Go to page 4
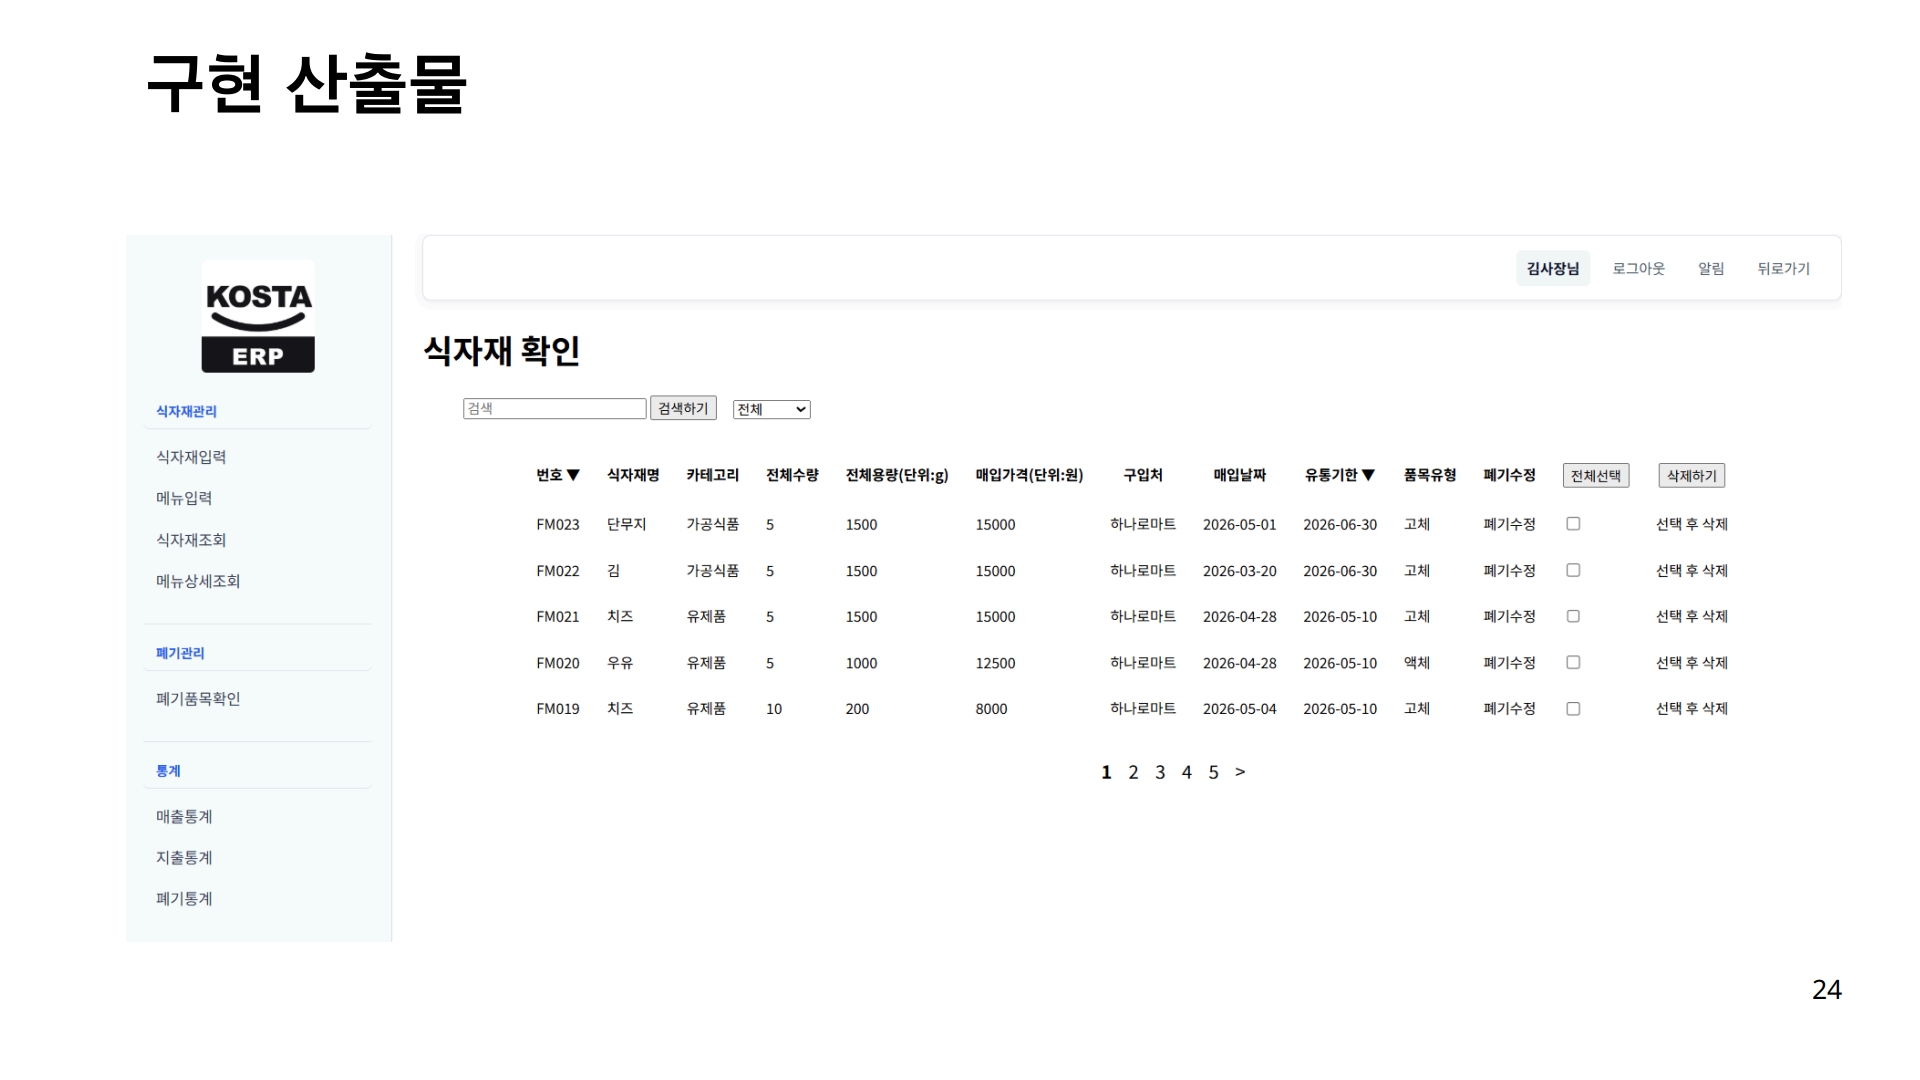Image resolution: width=1920 pixels, height=1080 pixels. pyautogui.click(x=1187, y=772)
